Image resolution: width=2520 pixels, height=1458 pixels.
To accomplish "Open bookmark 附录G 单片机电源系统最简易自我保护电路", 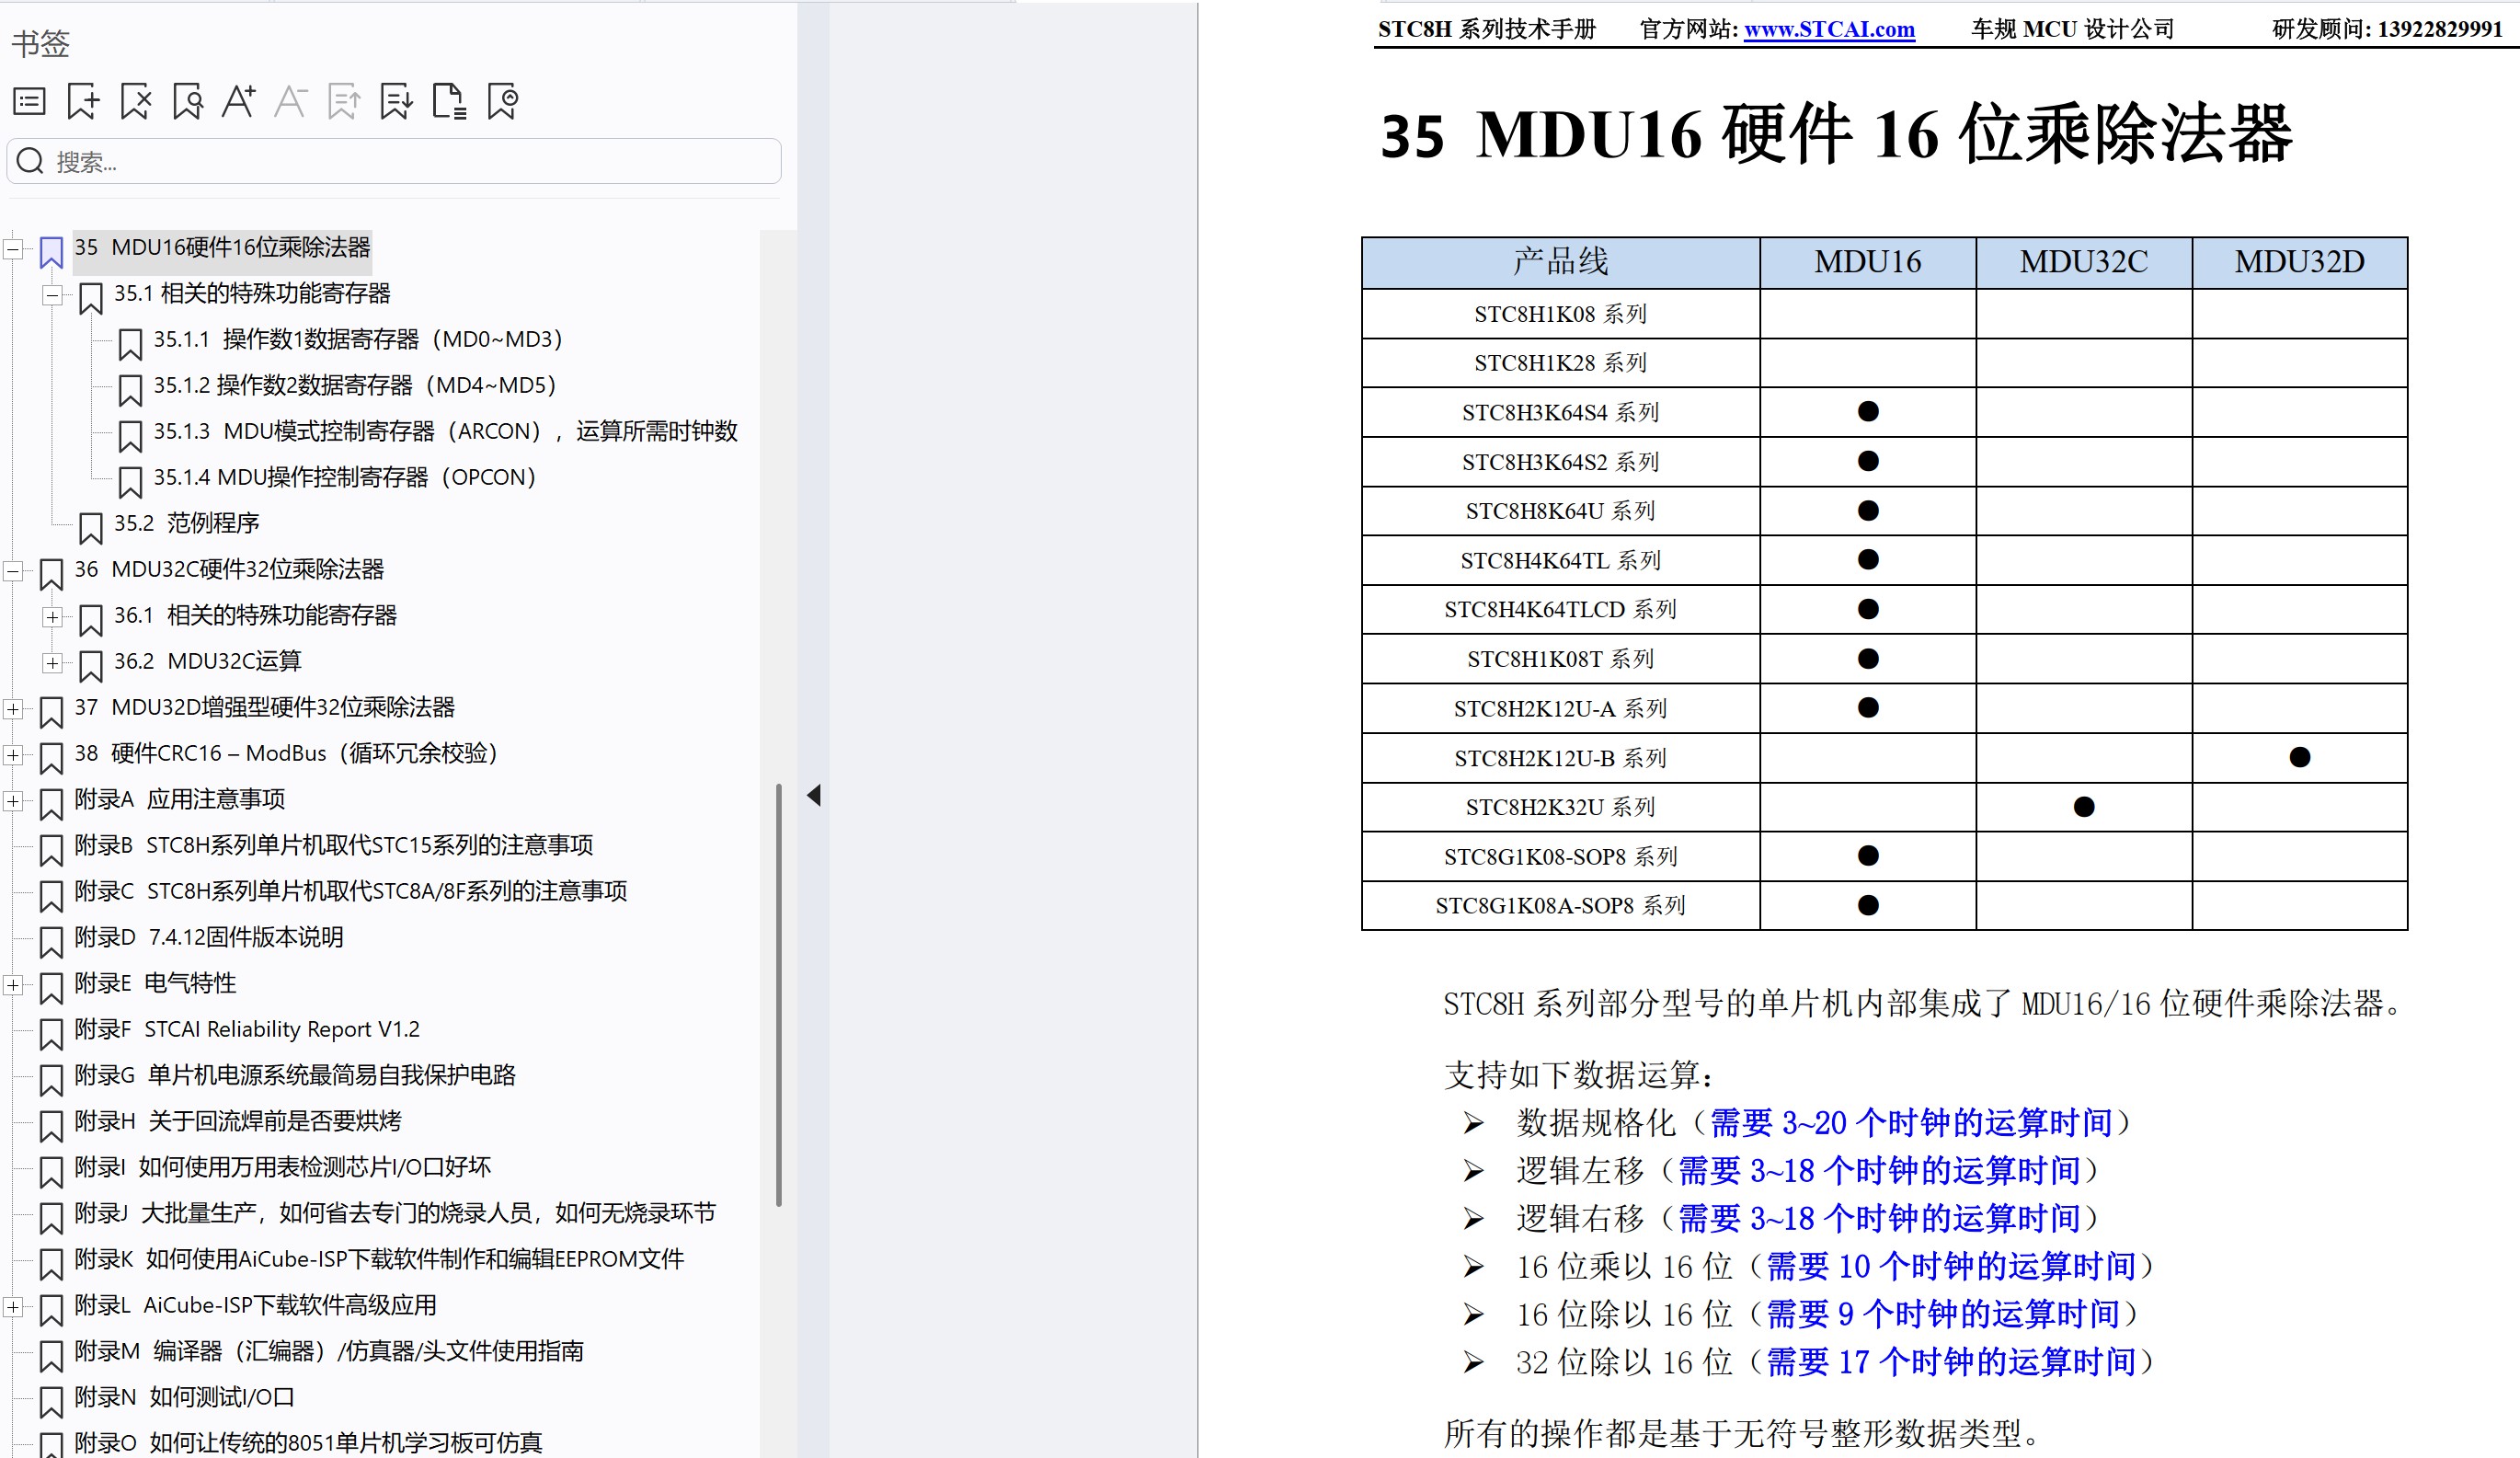I will coord(295,1075).
